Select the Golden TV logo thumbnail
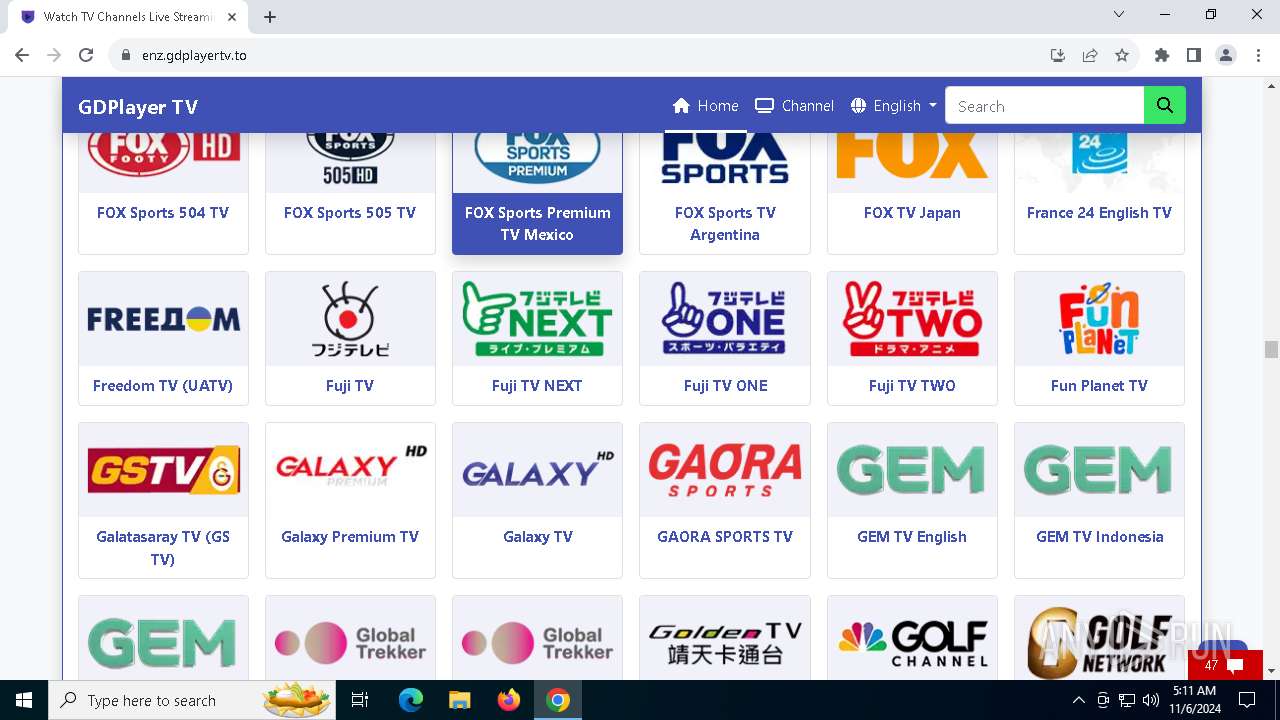 click(x=725, y=638)
